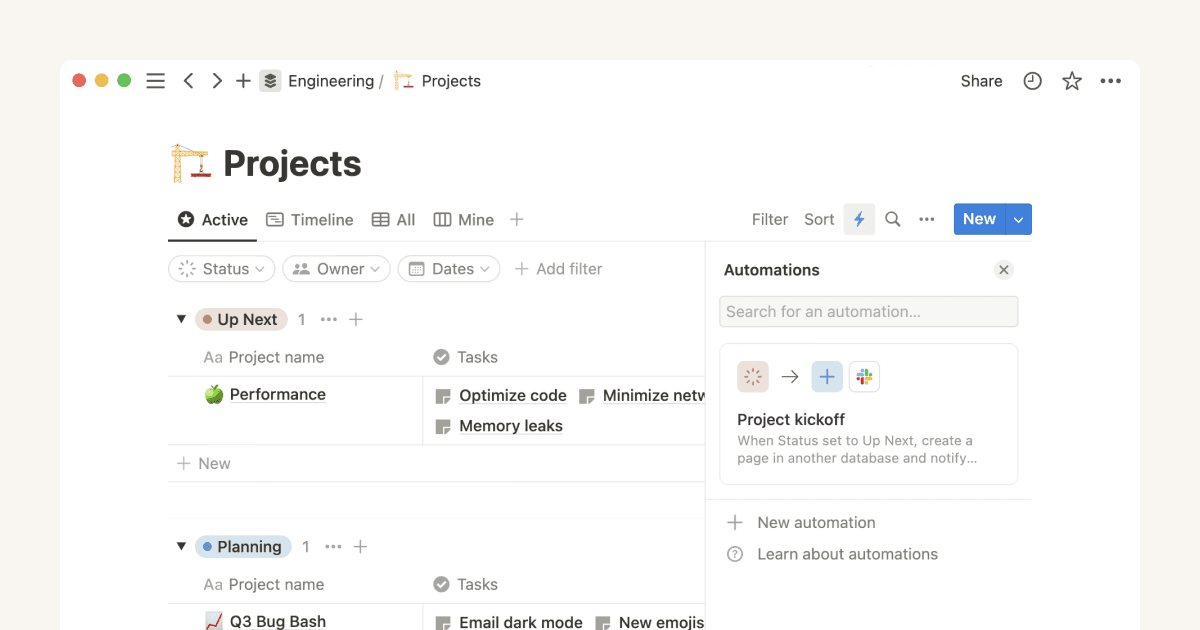Open the Owner filter dropdown
The height and width of the screenshot is (630, 1200).
point(336,268)
